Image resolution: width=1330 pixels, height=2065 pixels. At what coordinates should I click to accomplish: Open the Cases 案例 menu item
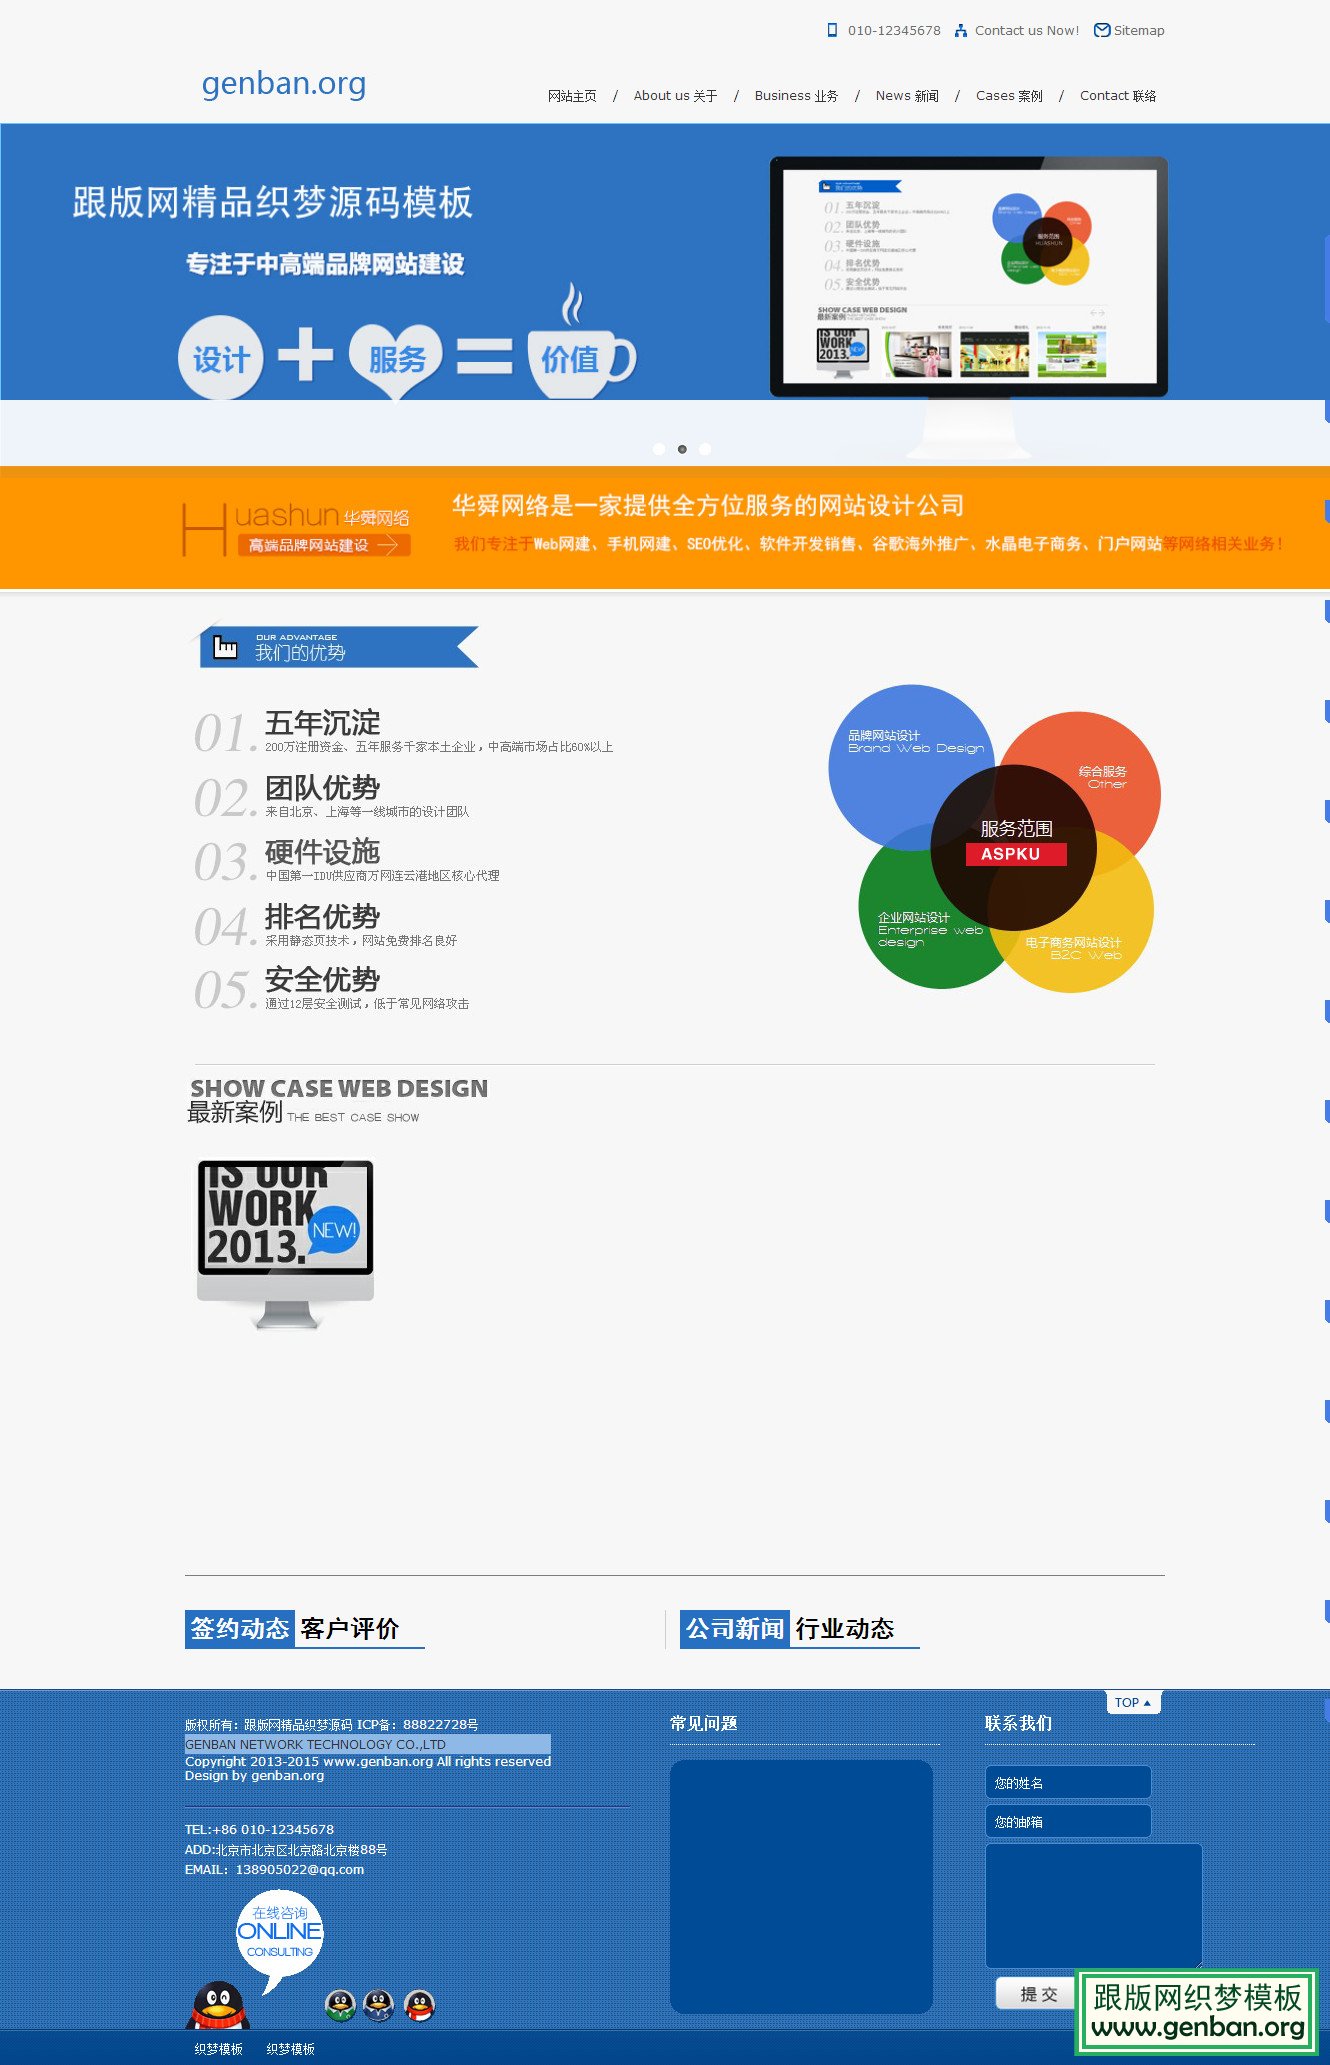[x=1009, y=96]
